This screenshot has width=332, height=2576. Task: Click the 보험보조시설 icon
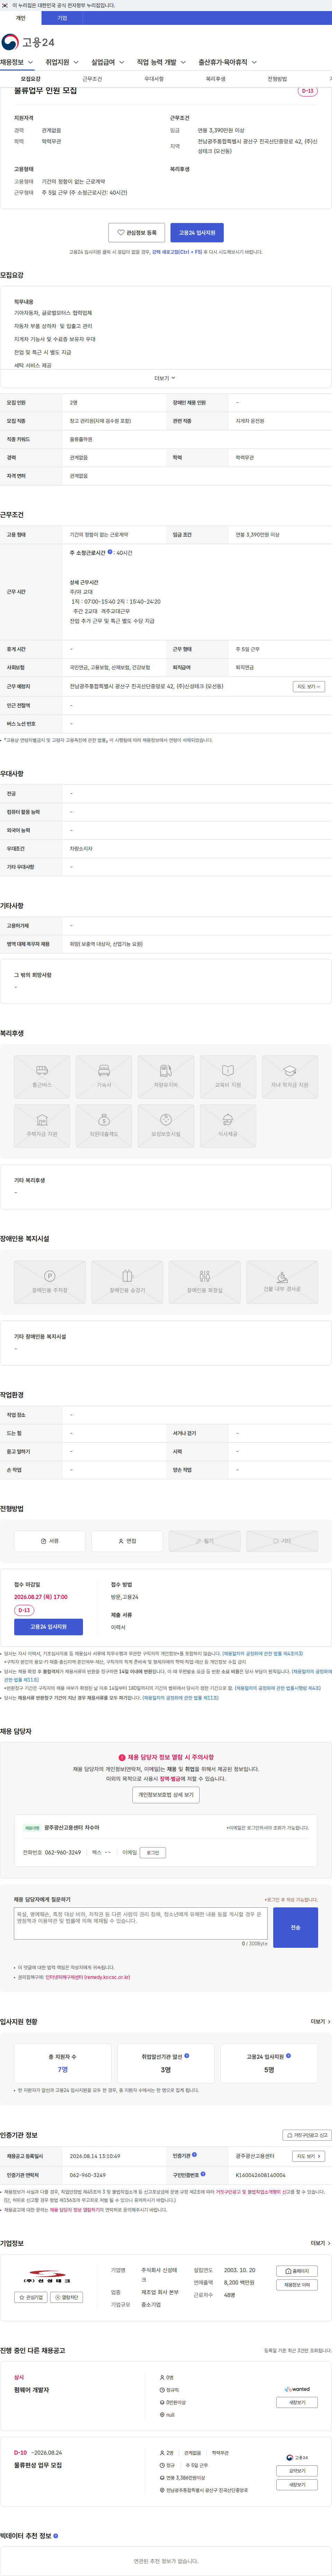tap(166, 1126)
